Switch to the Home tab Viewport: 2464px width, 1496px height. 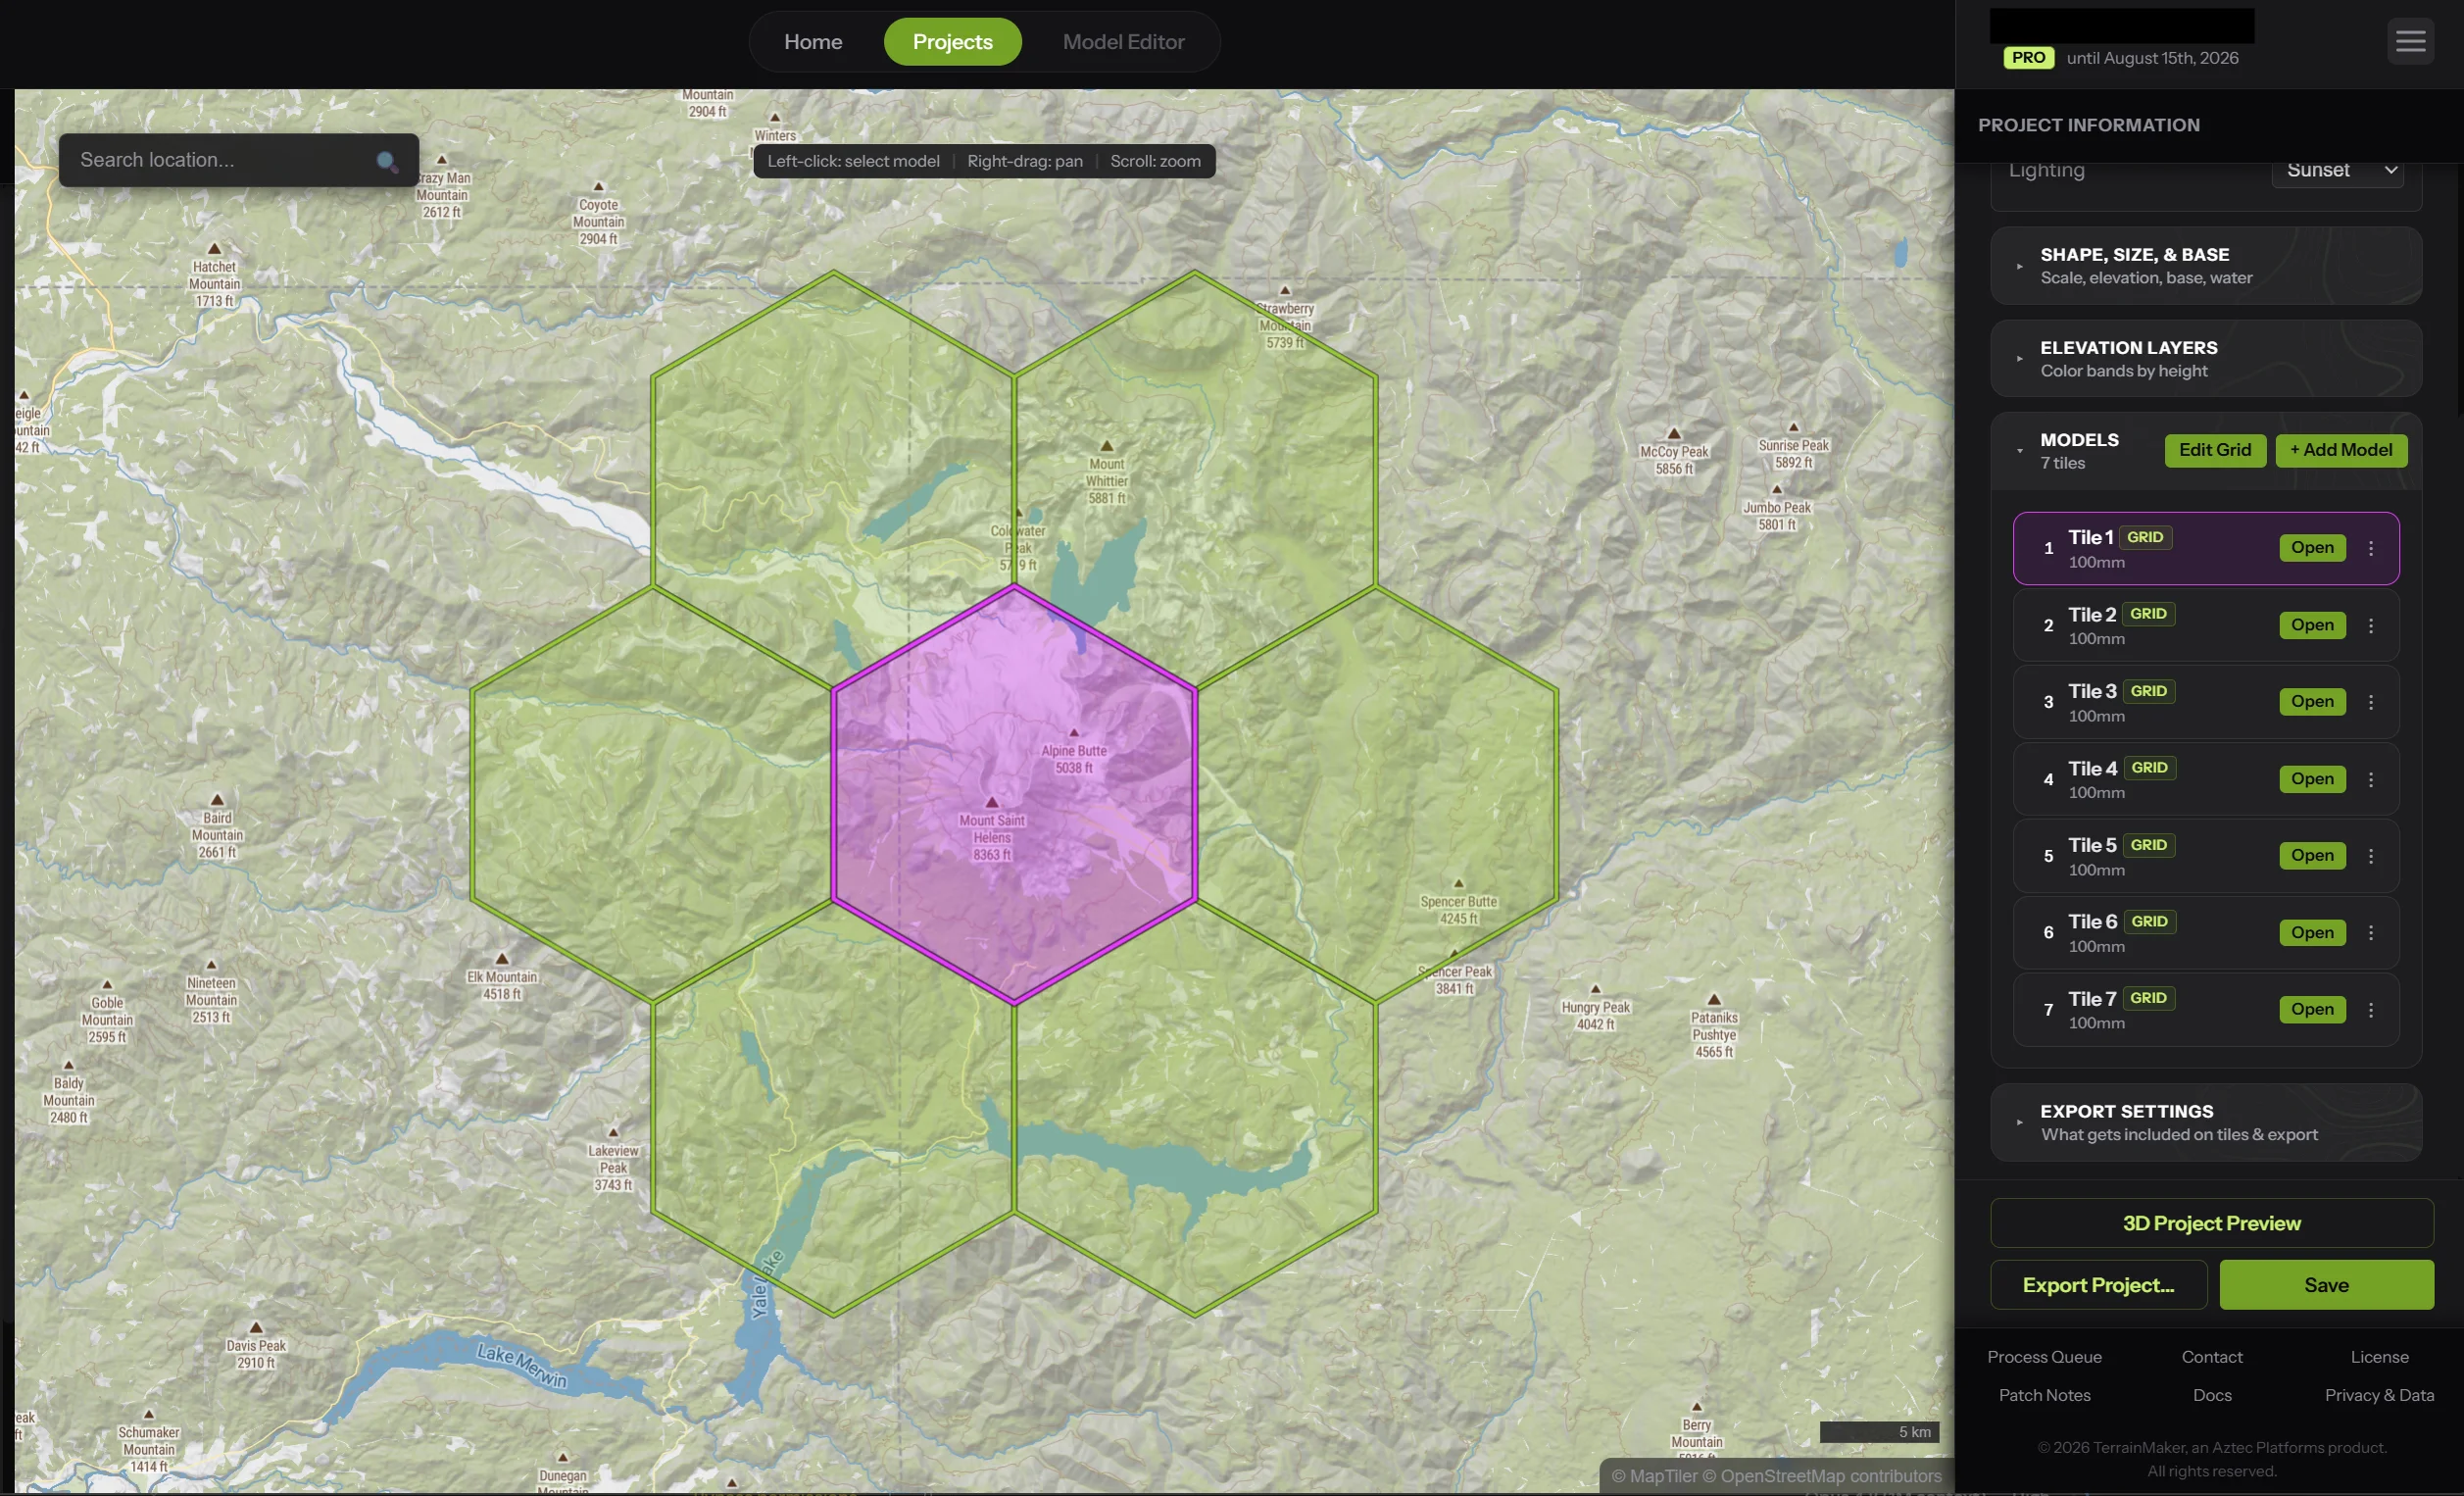[812, 42]
